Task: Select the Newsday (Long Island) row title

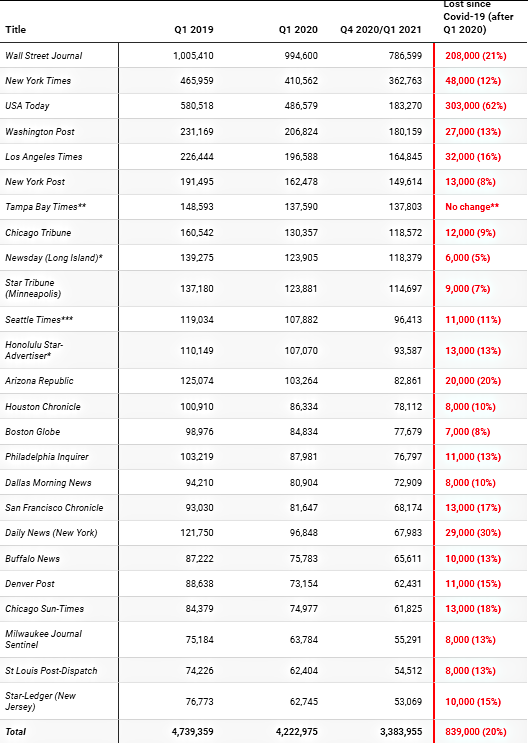Action: [x=54, y=258]
